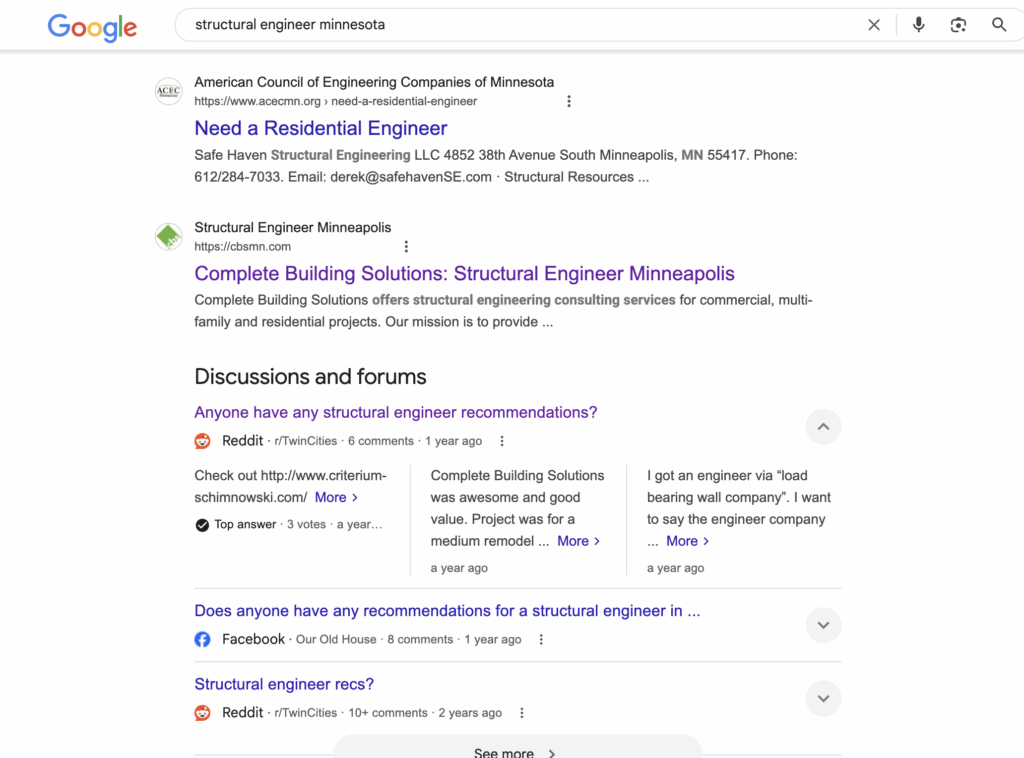Click American Council of Engineering Companies of Minnesota title
Viewport: 1024px width, 758px height.
click(374, 82)
